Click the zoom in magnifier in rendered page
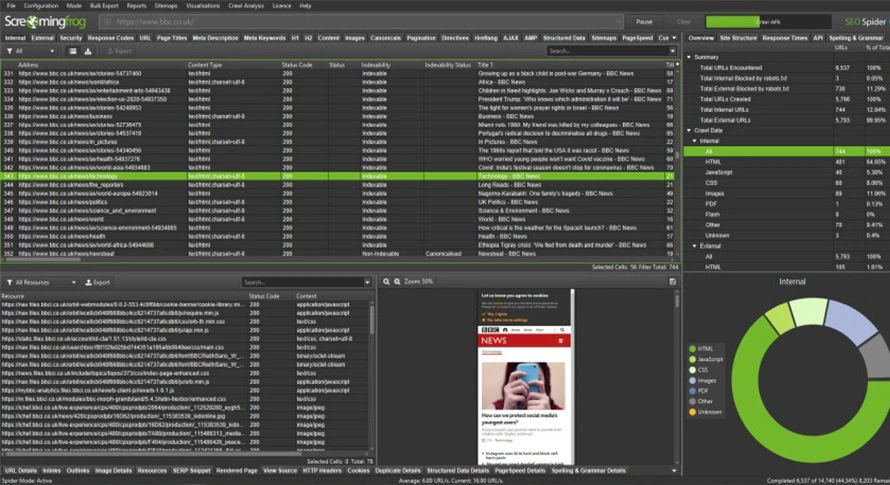 coord(398,282)
